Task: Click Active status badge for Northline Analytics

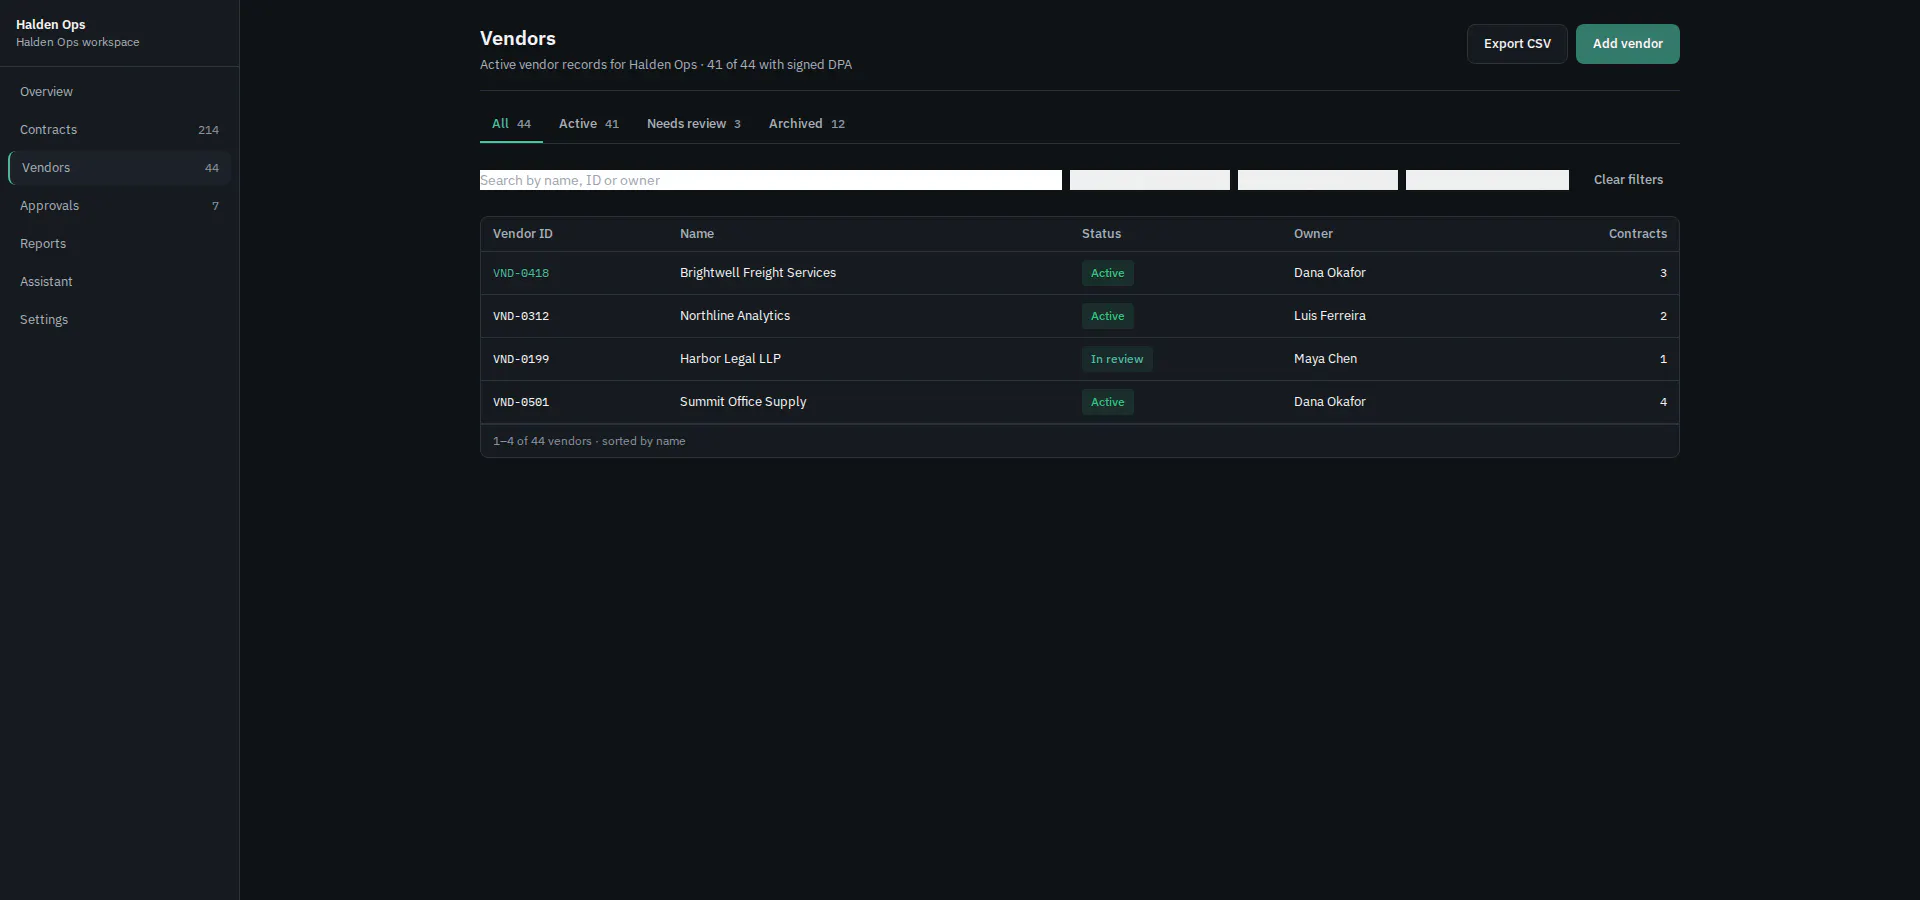Action: tap(1107, 316)
